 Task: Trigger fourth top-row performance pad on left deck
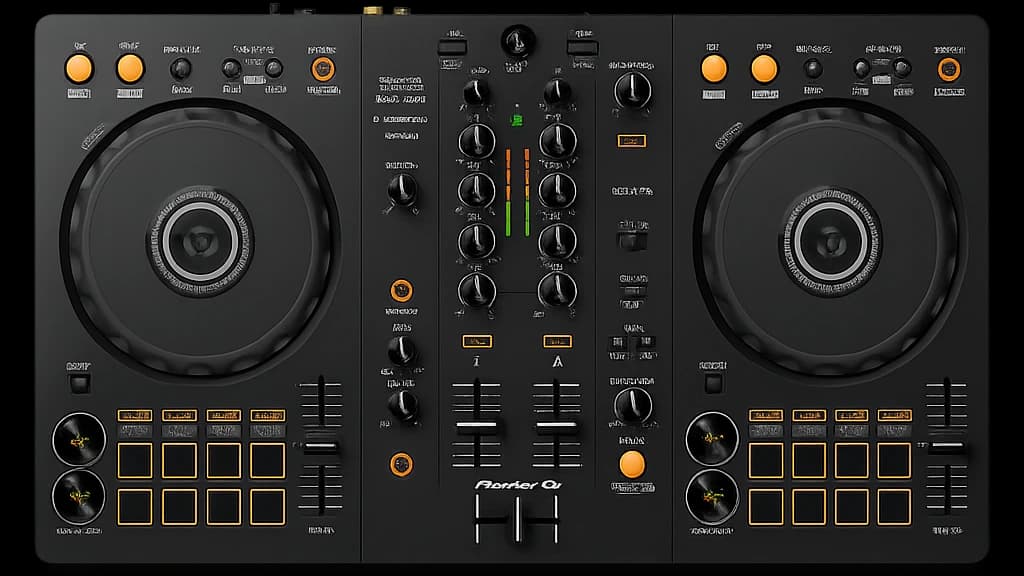(x=268, y=460)
